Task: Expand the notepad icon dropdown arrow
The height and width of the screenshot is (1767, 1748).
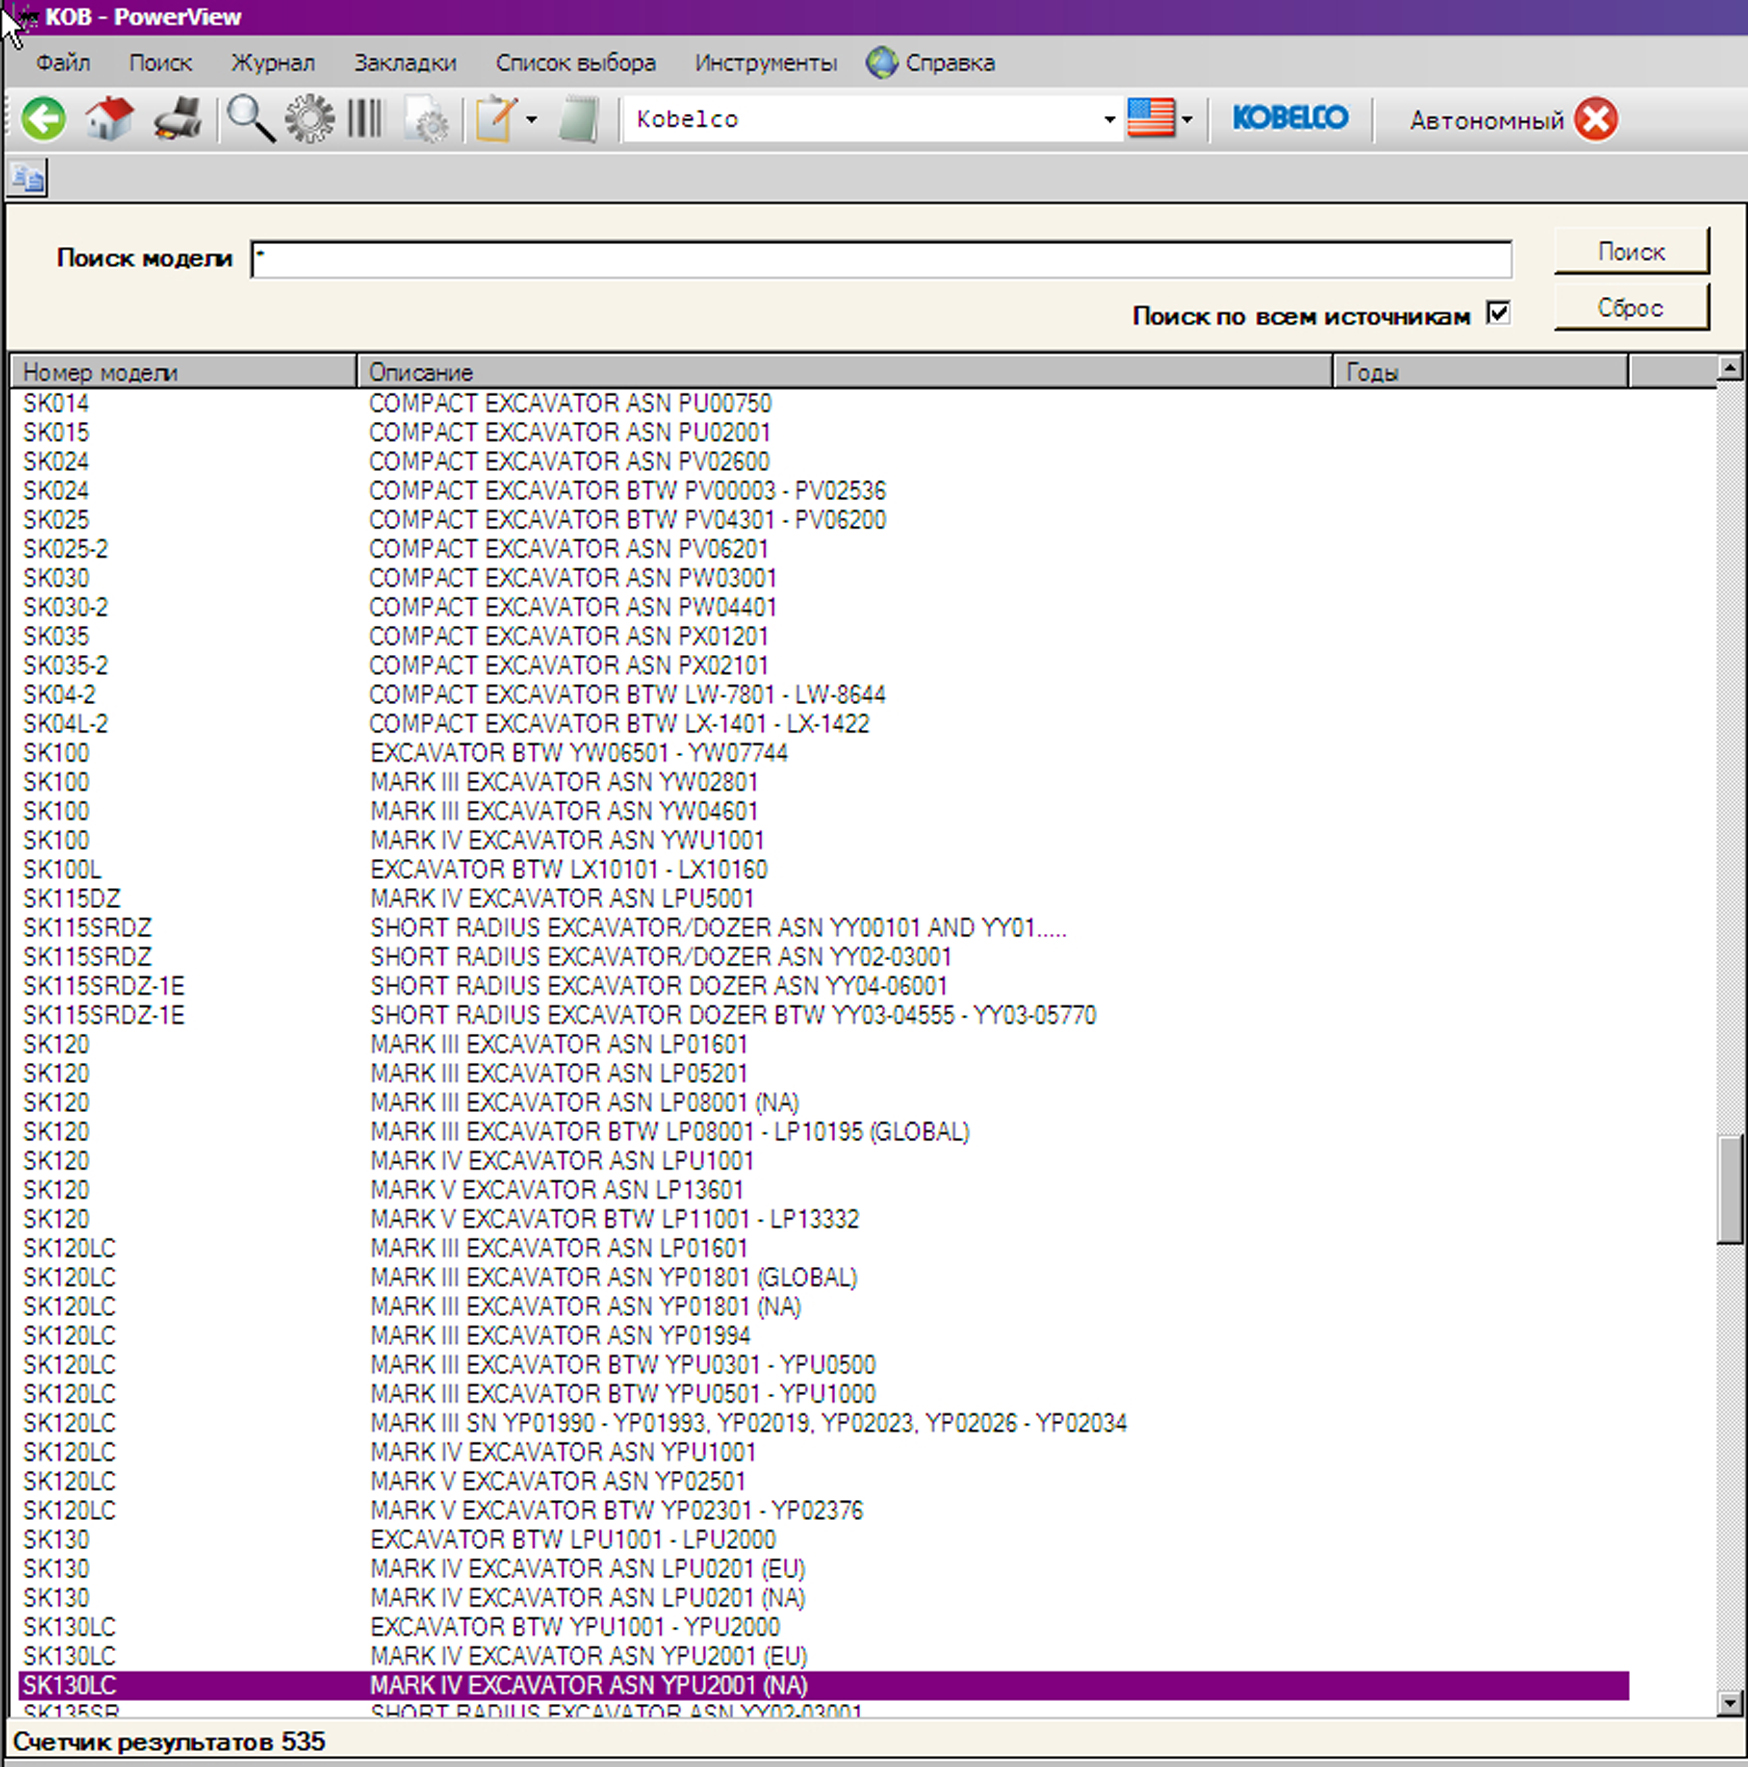Action: pos(532,120)
